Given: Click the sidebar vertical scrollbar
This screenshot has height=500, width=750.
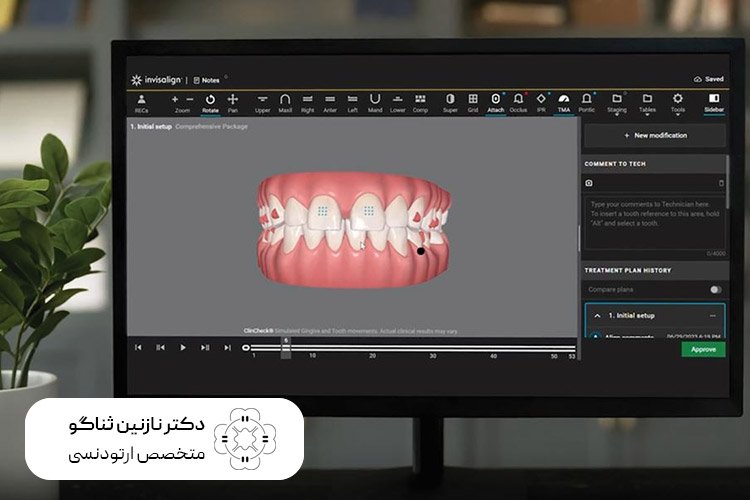Looking at the screenshot, I should [x=728, y=182].
